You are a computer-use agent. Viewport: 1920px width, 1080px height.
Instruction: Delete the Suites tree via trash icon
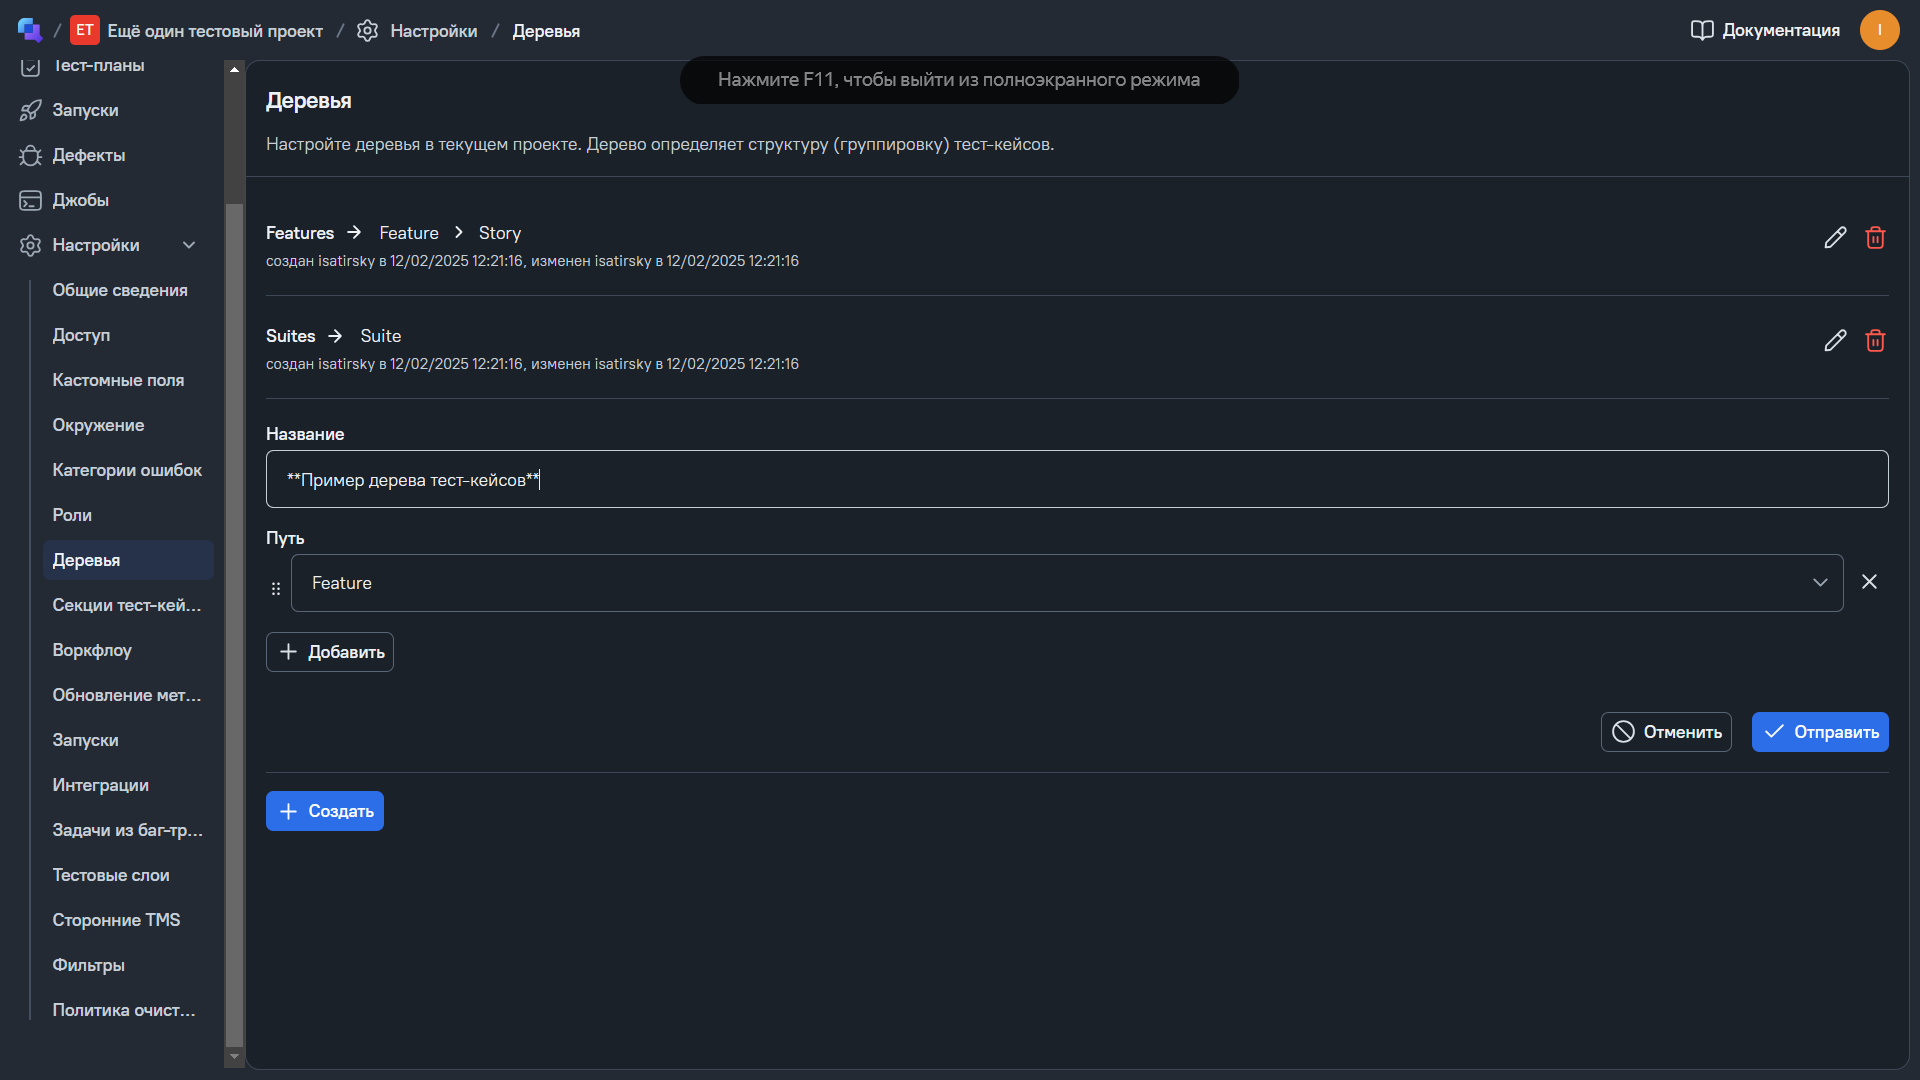pyautogui.click(x=1875, y=341)
